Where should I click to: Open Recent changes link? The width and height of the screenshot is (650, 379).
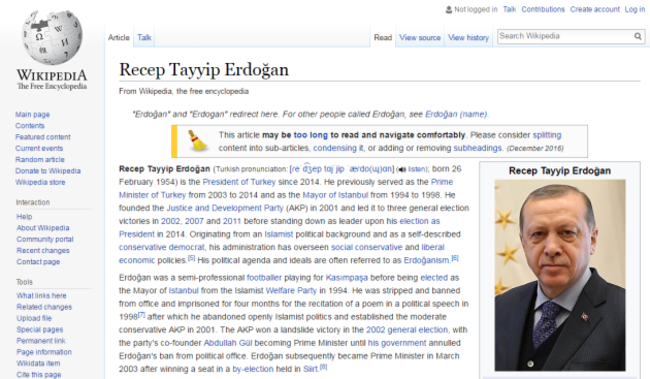[43, 250]
